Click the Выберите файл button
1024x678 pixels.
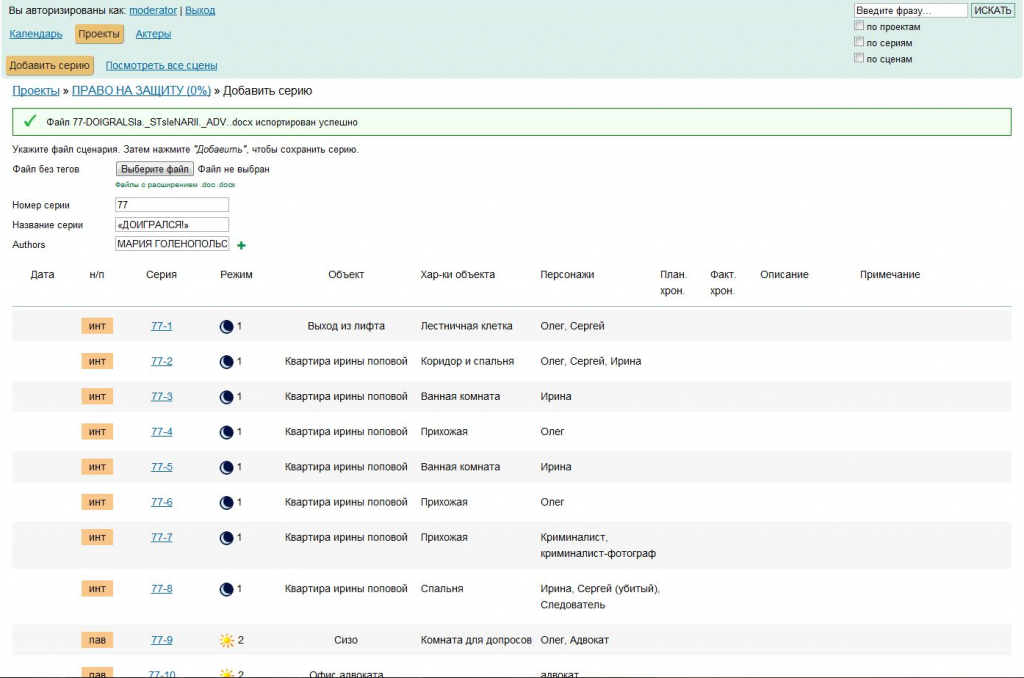(155, 169)
